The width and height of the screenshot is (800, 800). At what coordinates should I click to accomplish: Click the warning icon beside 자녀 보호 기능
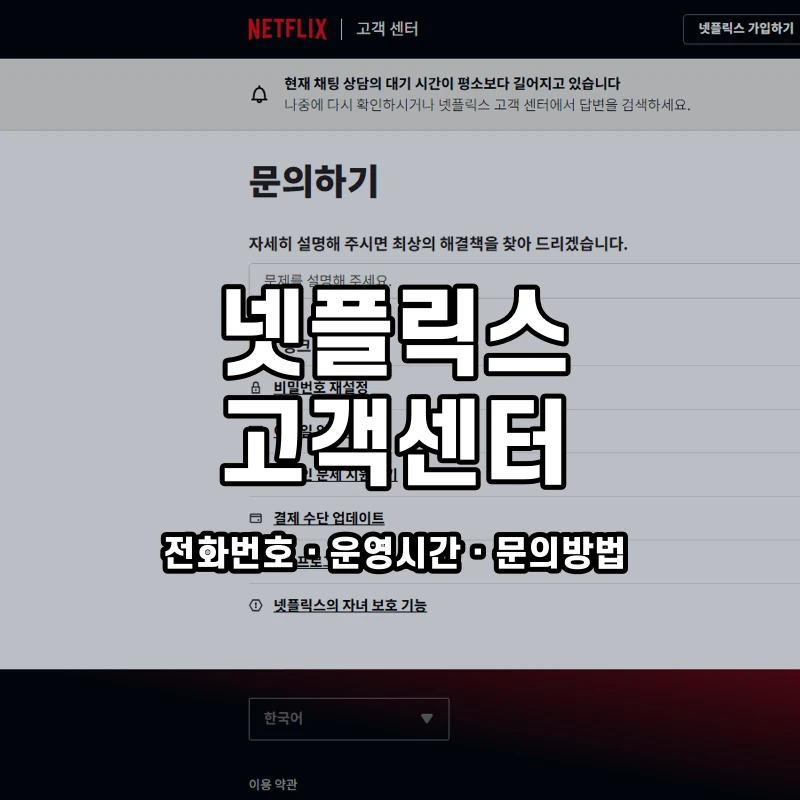pyautogui.click(x=256, y=606)
